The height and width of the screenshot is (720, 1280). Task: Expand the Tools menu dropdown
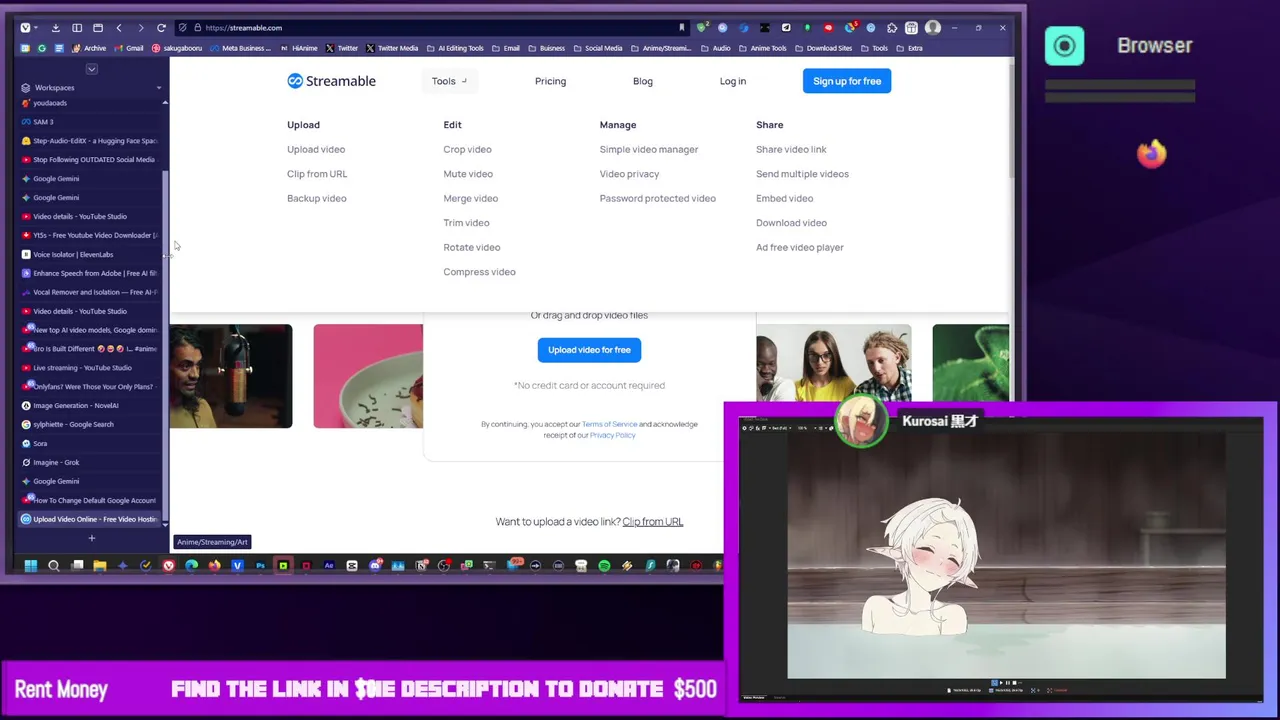(449, 81)
